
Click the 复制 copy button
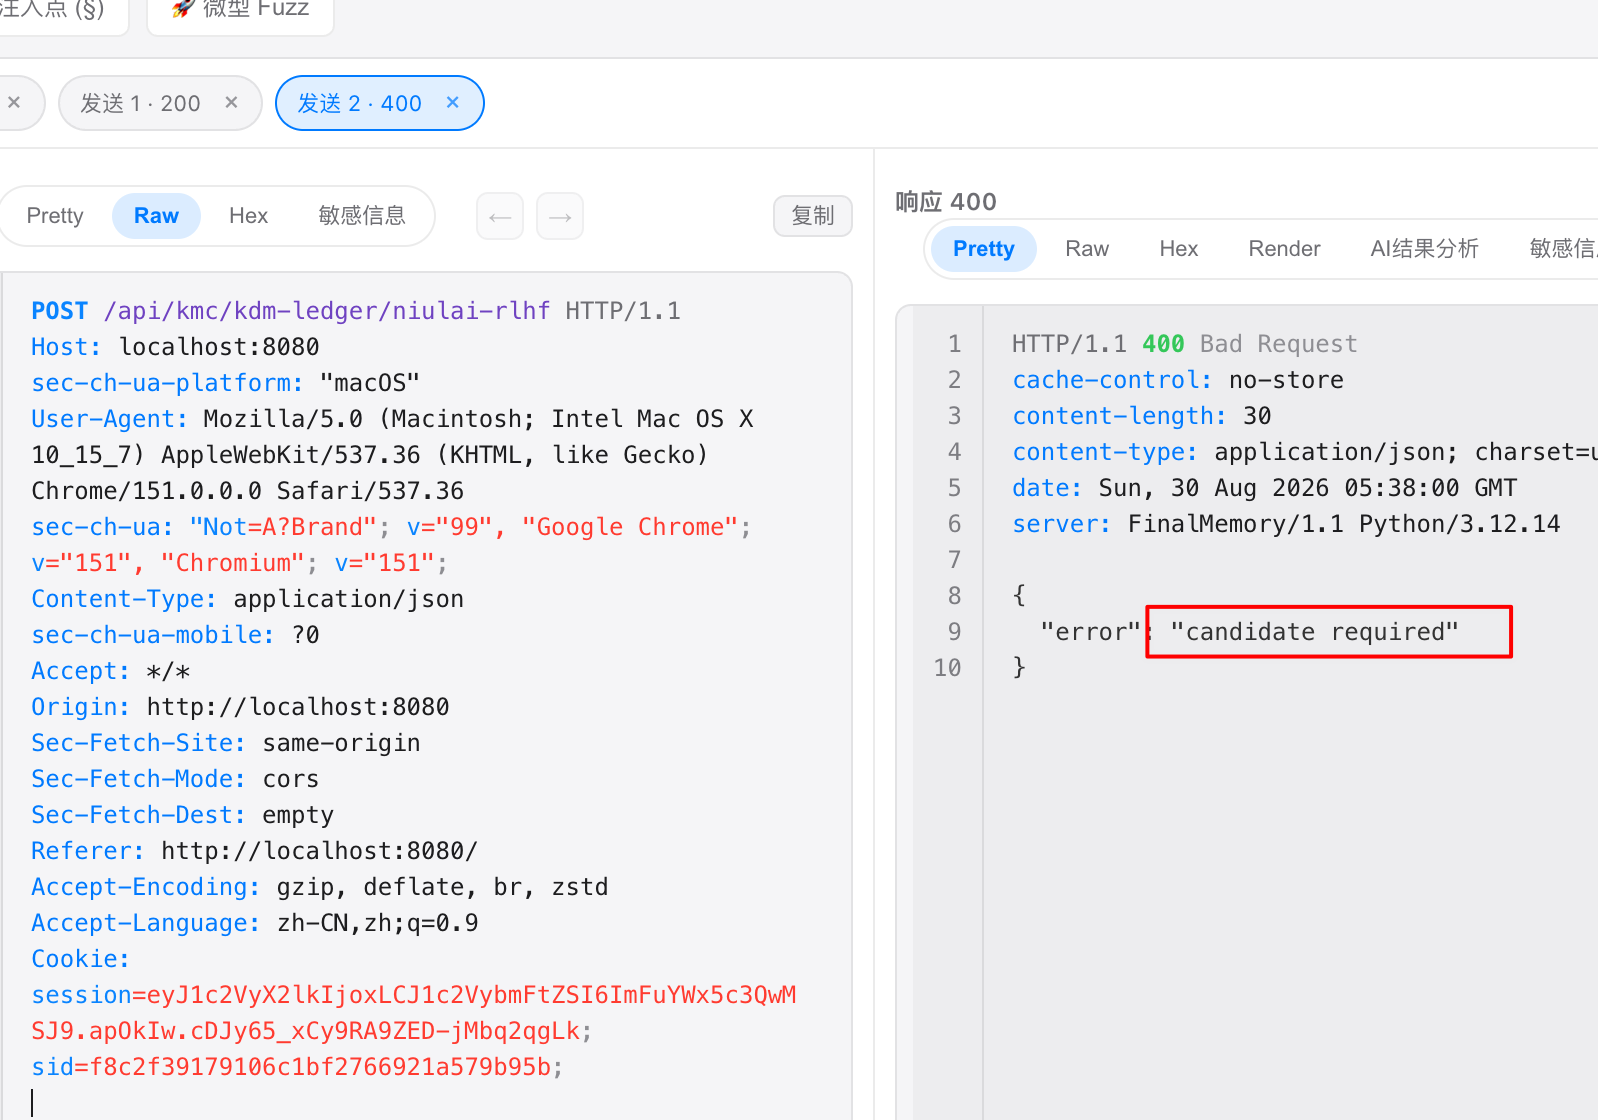coord(813,216)
